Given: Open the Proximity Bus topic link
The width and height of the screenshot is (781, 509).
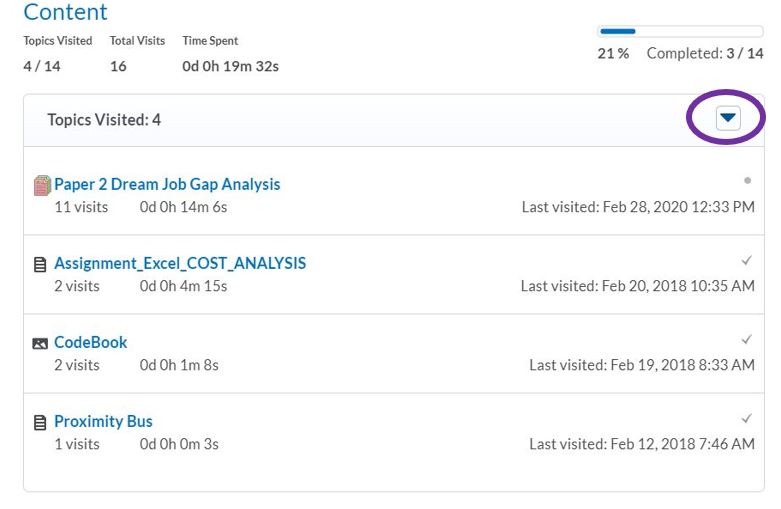Looking at the screenshot, I should point(103,421).
